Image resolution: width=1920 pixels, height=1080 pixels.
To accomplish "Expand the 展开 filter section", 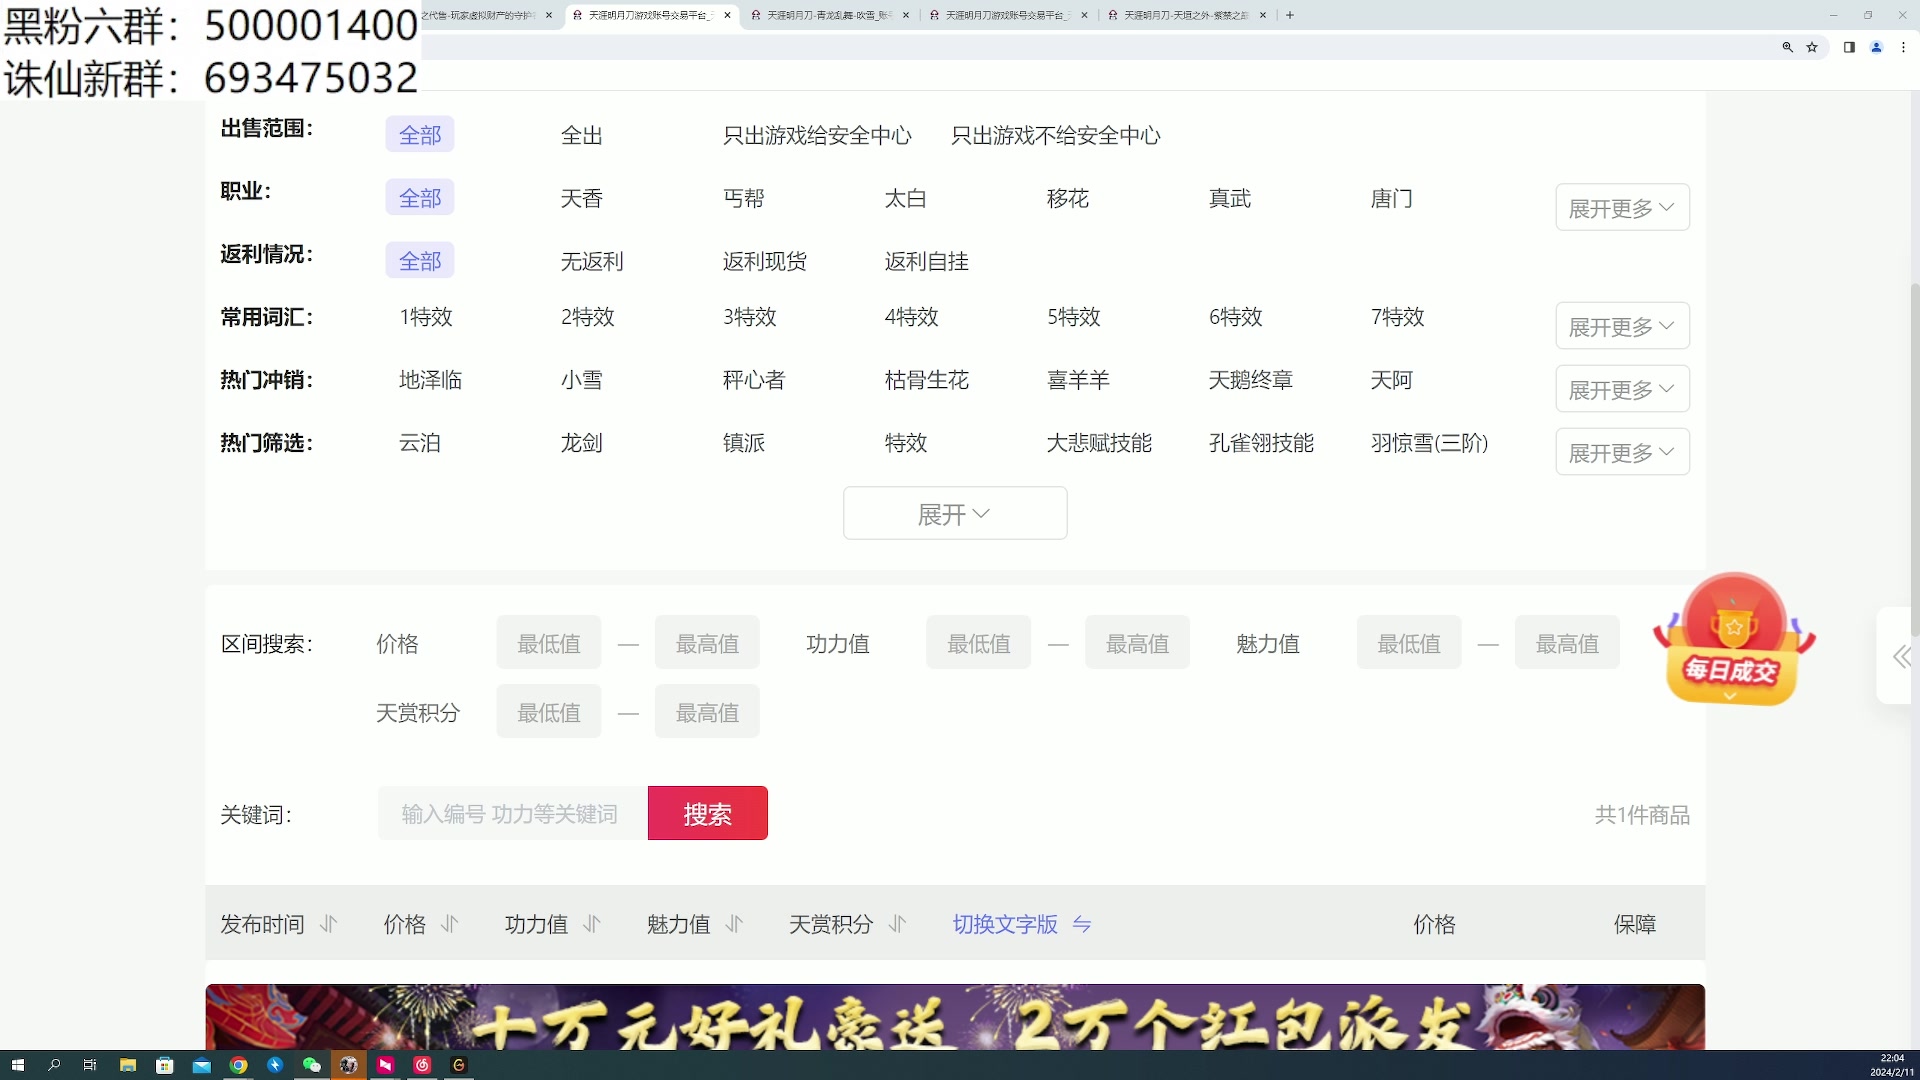I will point(954,513).
